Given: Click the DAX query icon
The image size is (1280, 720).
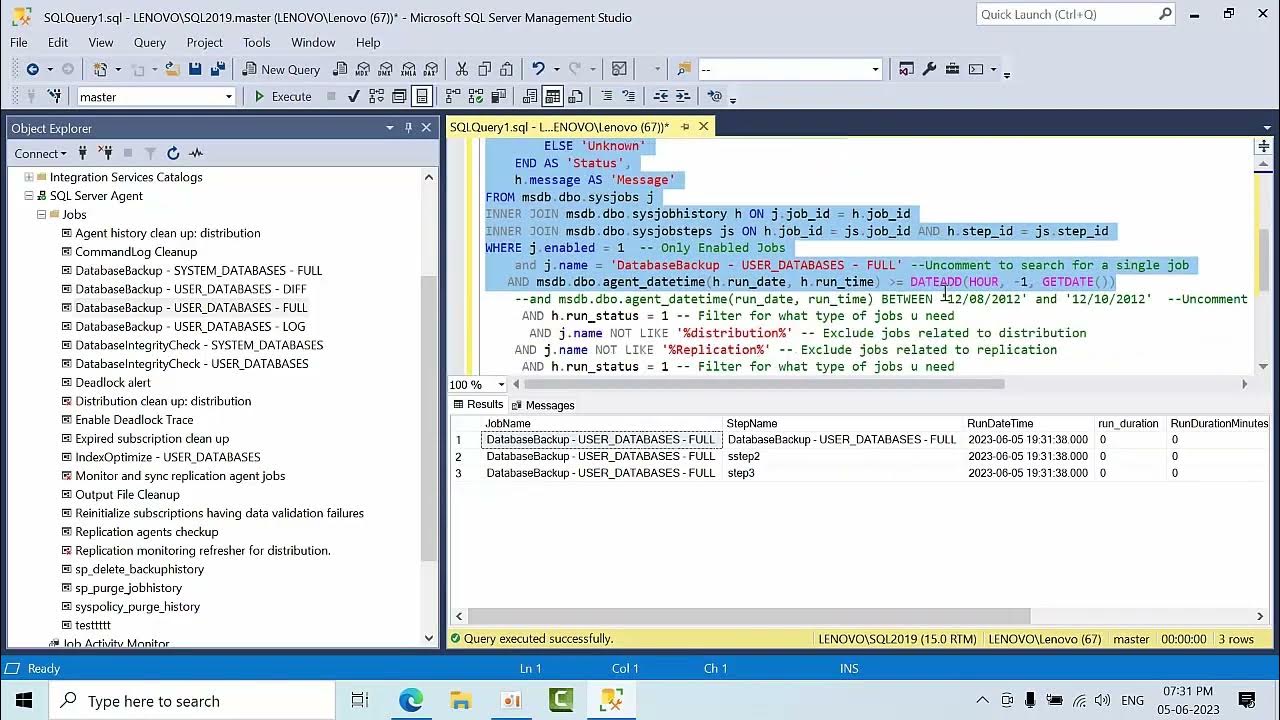Looking at the screenshot, I should pyautogui.click(x=431, y=69).
